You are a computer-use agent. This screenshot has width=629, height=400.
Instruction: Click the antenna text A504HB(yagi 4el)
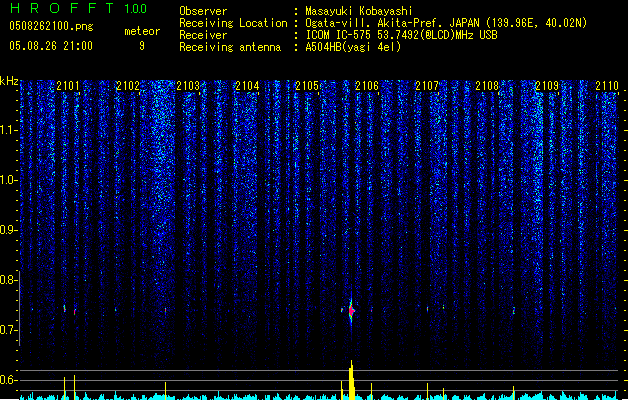(x=353, y=47)
